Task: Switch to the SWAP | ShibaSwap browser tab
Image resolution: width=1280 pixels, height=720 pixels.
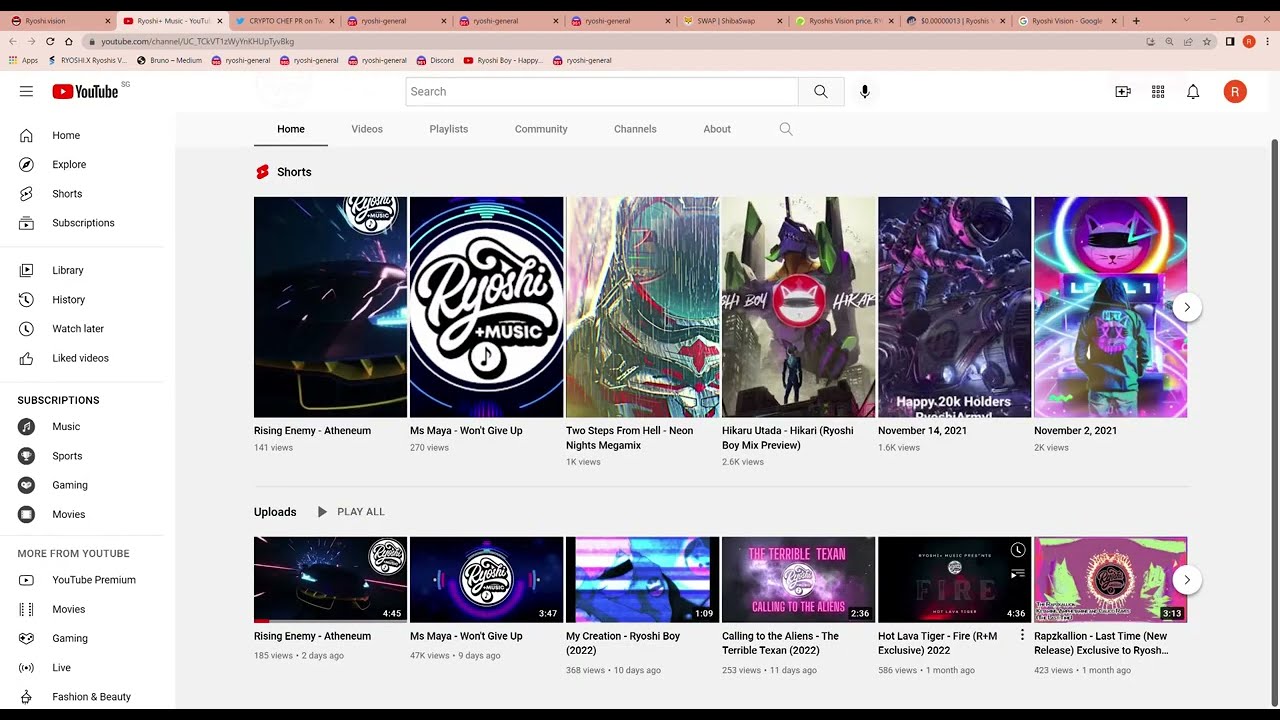Action: (733, 20)
